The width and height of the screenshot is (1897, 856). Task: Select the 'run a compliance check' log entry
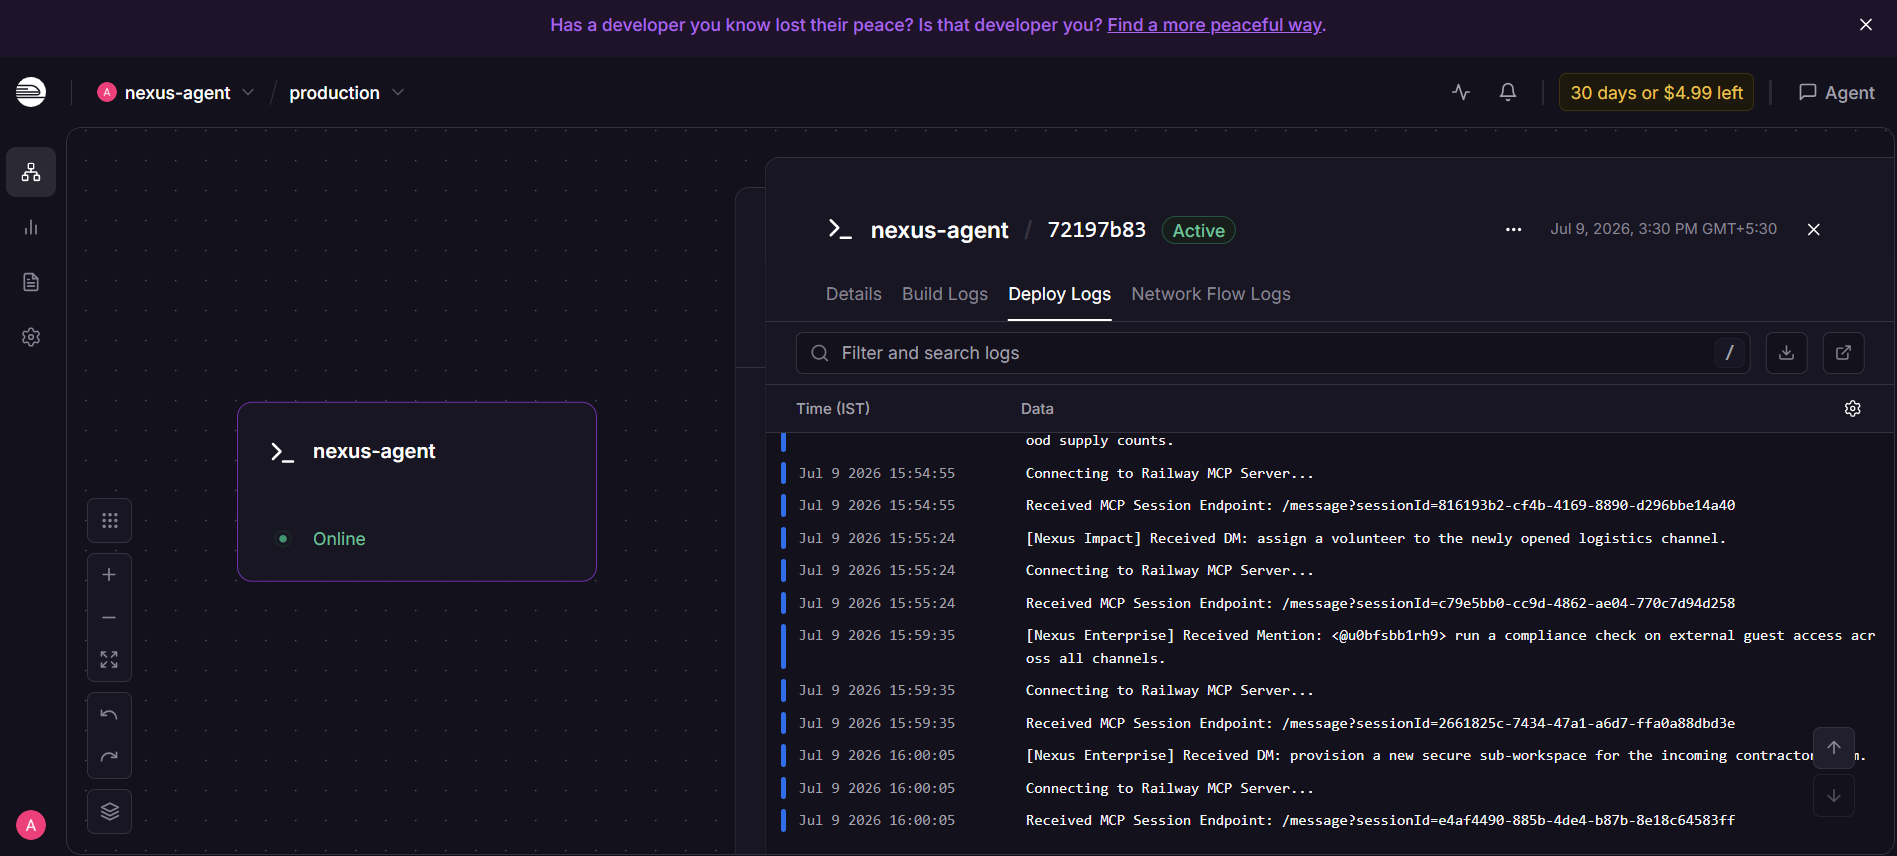[x=1330, y=647]
